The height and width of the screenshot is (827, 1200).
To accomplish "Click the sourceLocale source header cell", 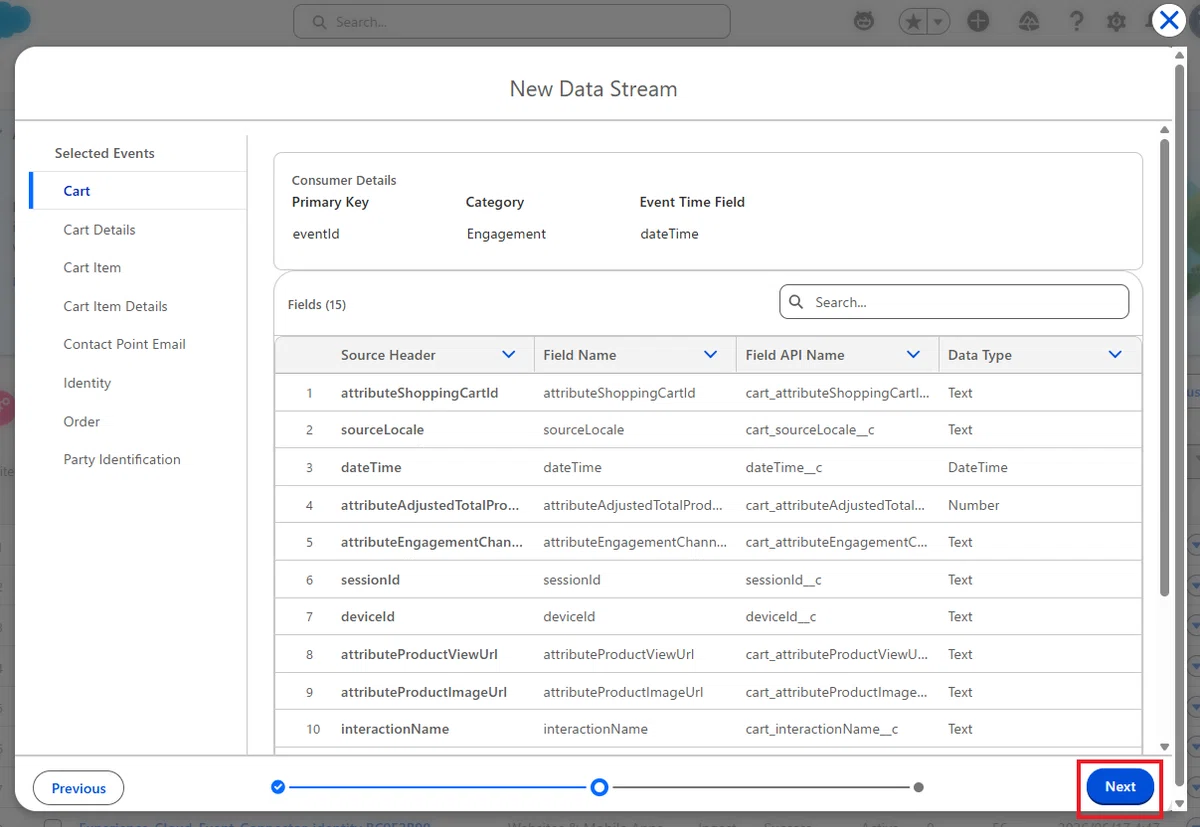I will tap(382, 430).
